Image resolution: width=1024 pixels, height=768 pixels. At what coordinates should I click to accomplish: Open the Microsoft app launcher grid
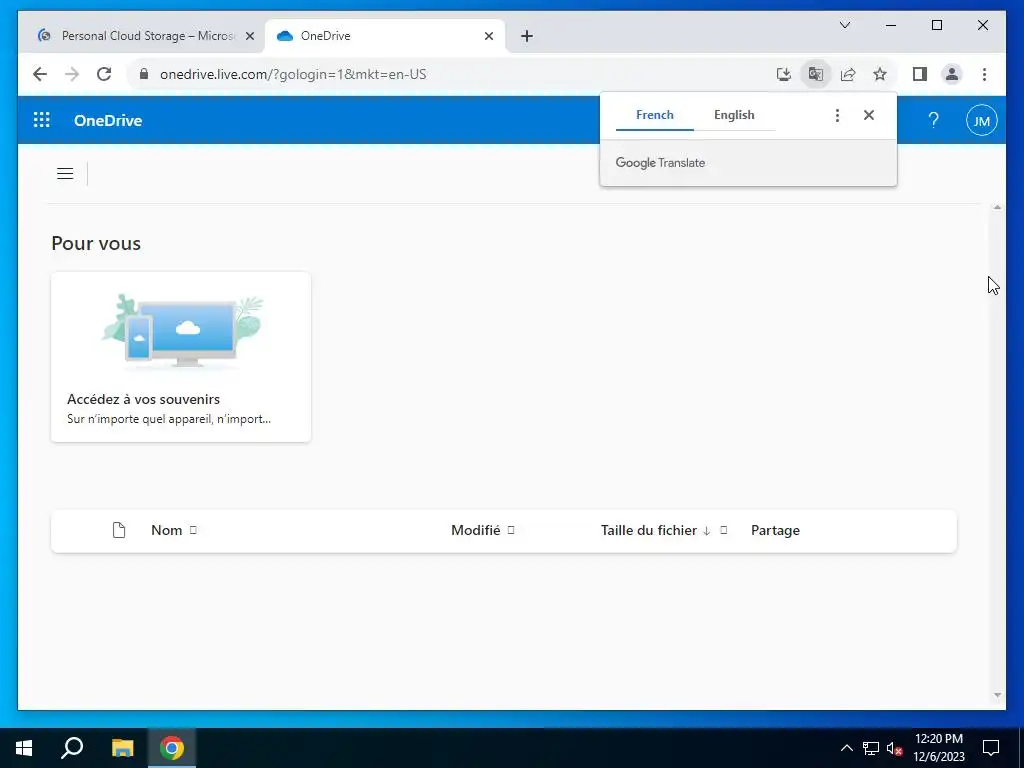[42, 120]
